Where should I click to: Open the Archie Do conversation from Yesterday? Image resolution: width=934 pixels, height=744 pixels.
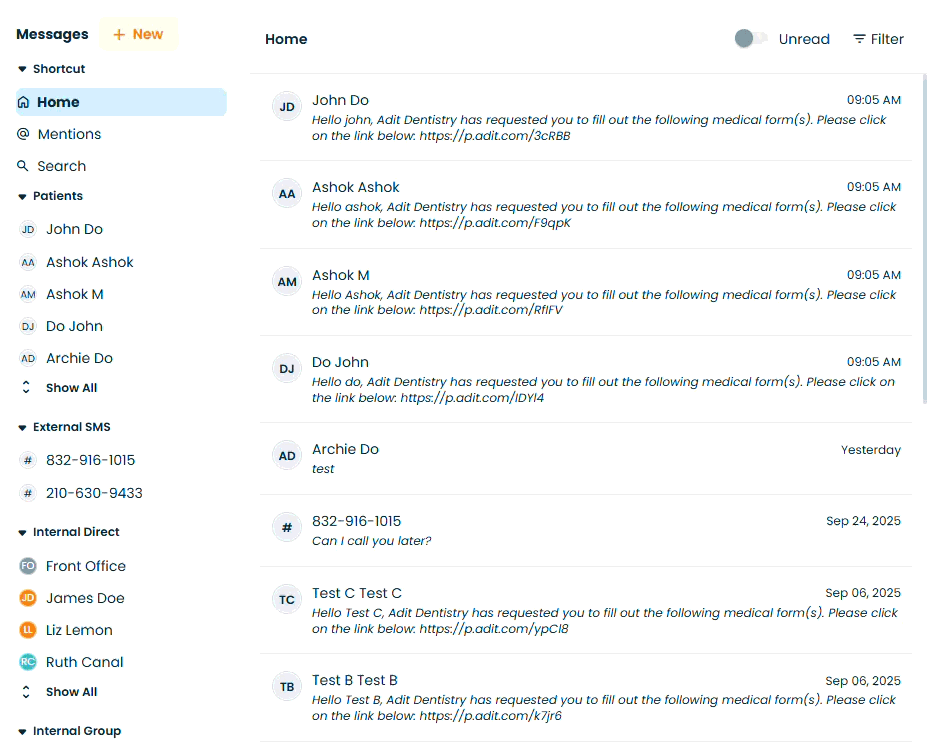[x=585, y=458]
